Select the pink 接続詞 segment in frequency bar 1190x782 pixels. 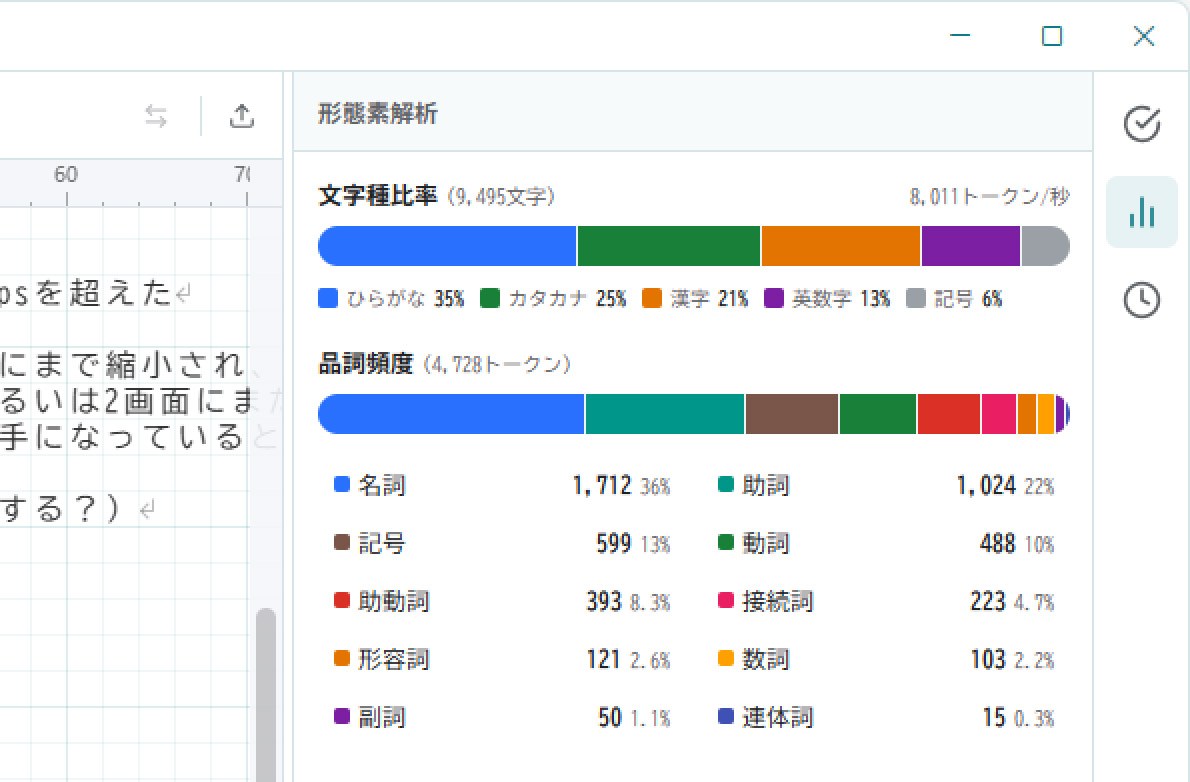[x=999, y=414]
